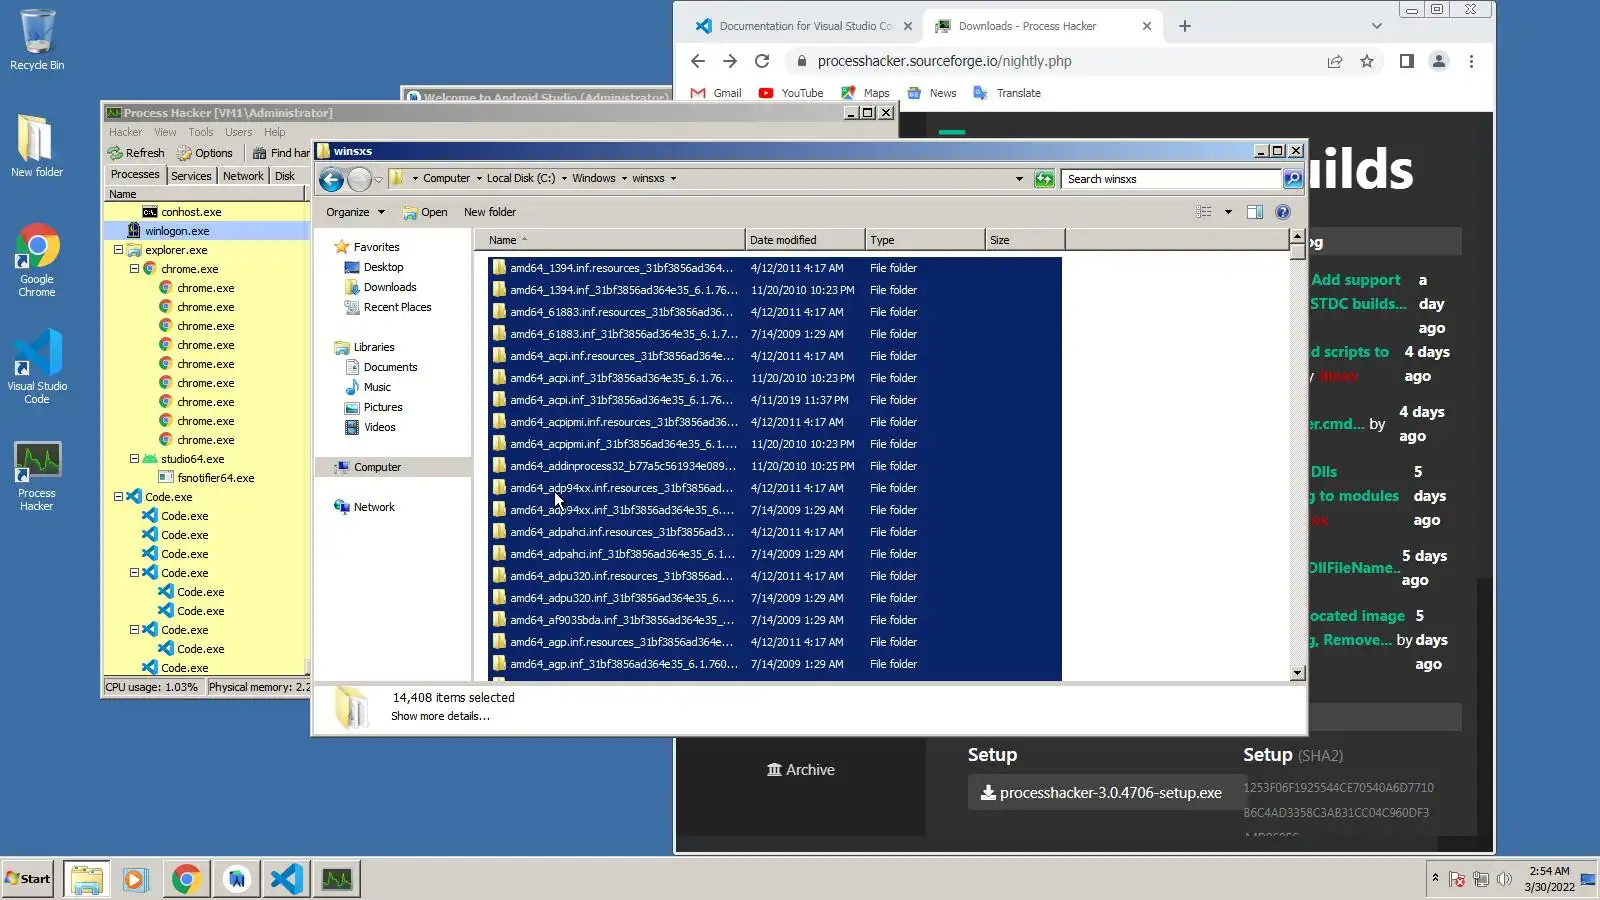This screenshot has height=900, width=1600.
Task: Switch to the Documentation for Visual Studio Code tab
Action: [805, 26]
